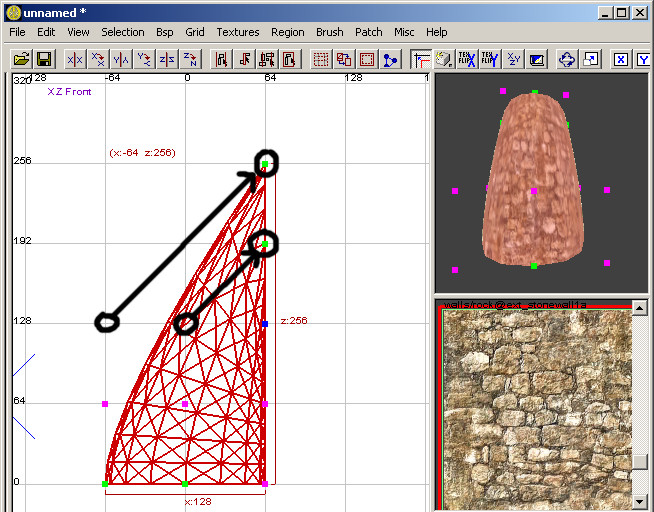Open a map file with folder icon
This screenshot has height=512, width=654.
coord(21,60)
